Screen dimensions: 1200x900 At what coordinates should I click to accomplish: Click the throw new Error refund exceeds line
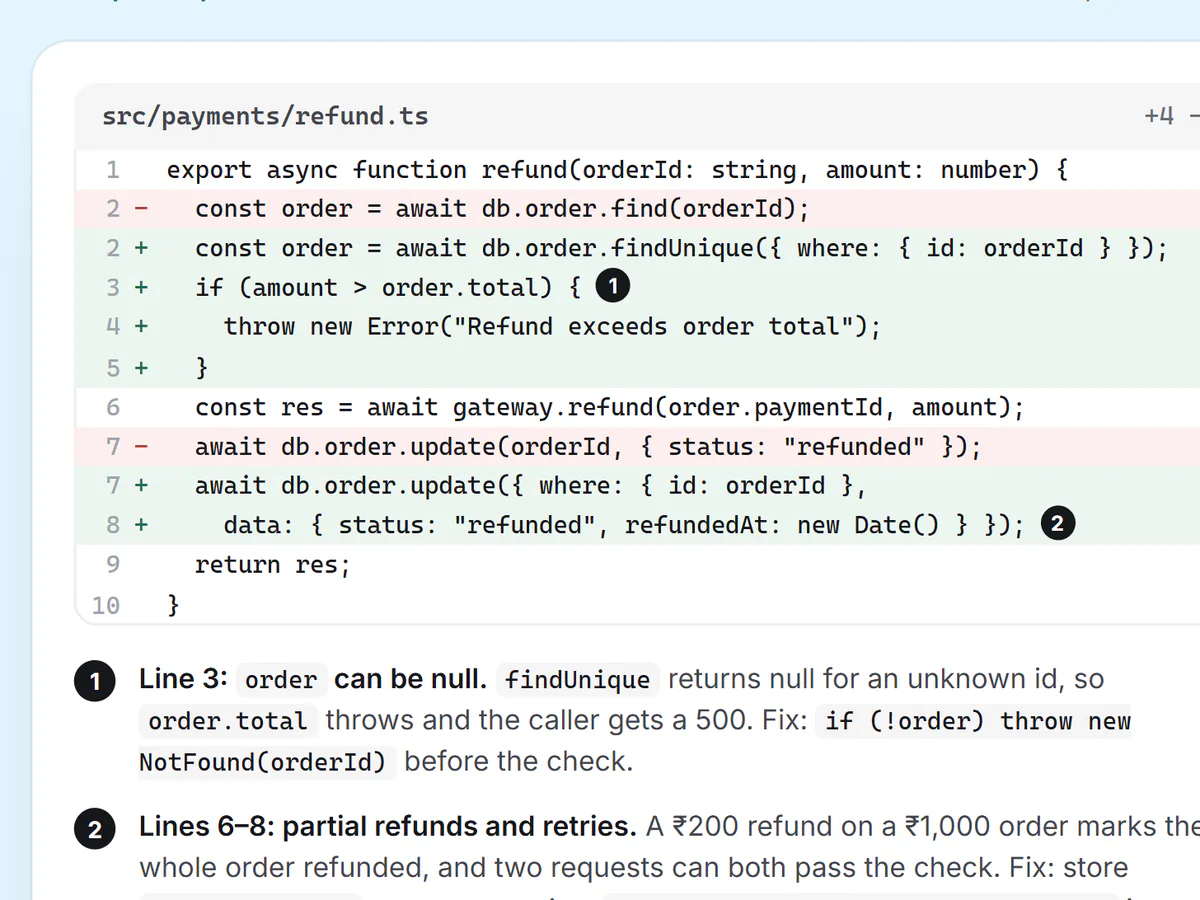[x=552, y=327]
